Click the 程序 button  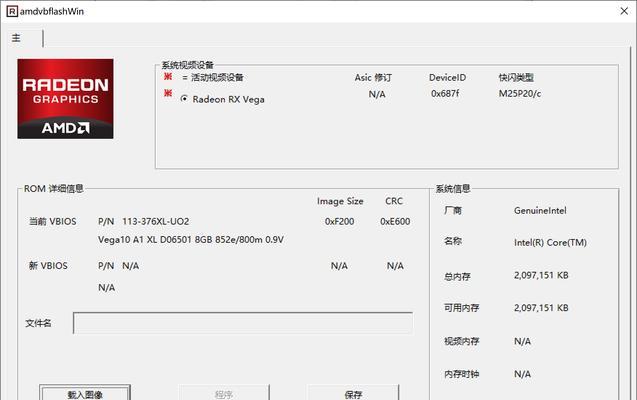(224, 393)
